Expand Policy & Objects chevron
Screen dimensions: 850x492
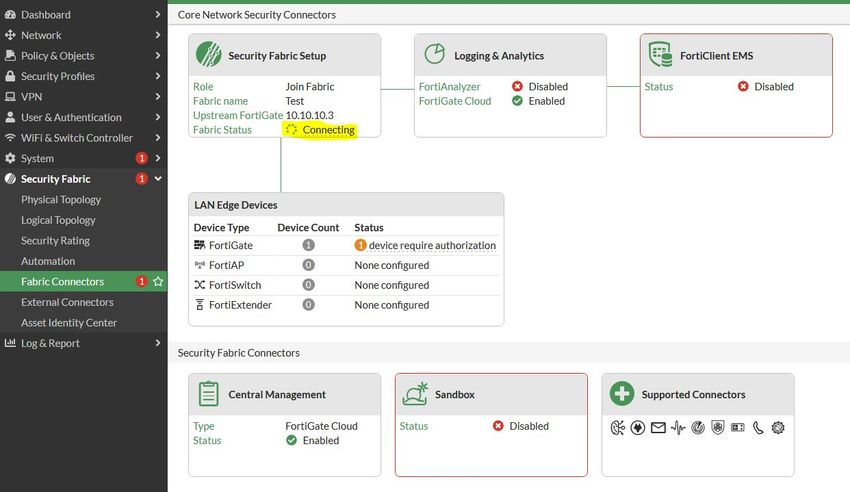(158, 56)
